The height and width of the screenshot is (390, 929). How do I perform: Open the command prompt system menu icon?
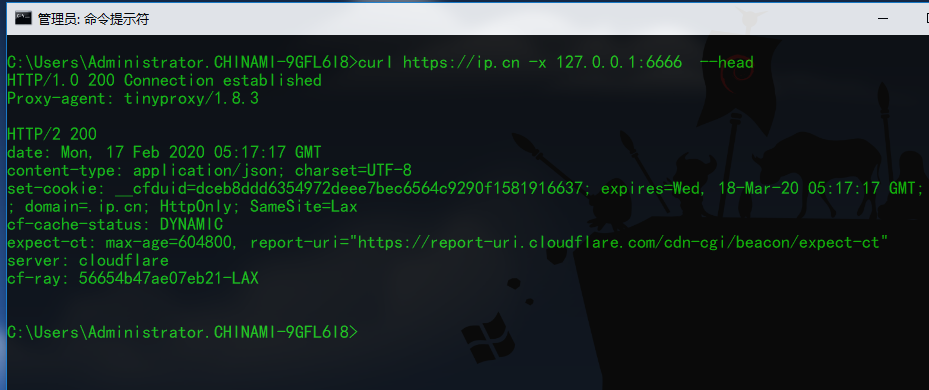23,18
